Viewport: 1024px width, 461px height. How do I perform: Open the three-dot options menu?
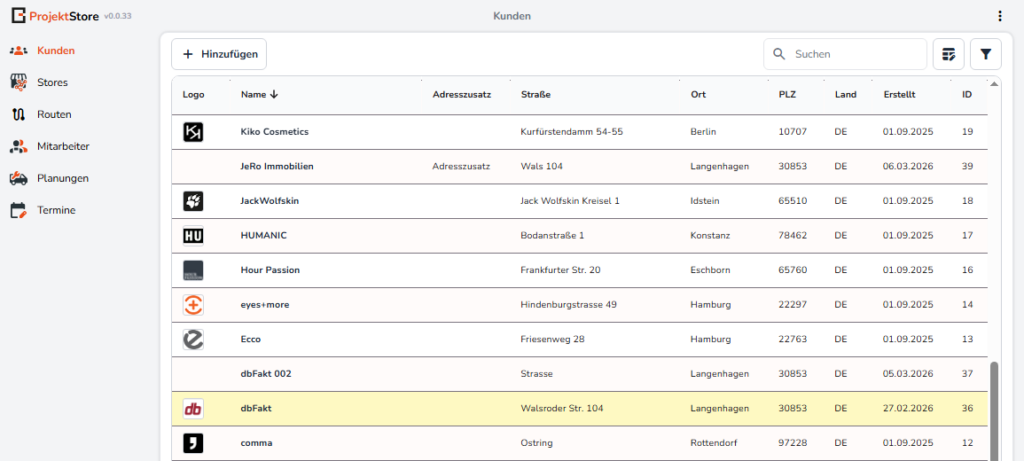click(x=999, y=16)
